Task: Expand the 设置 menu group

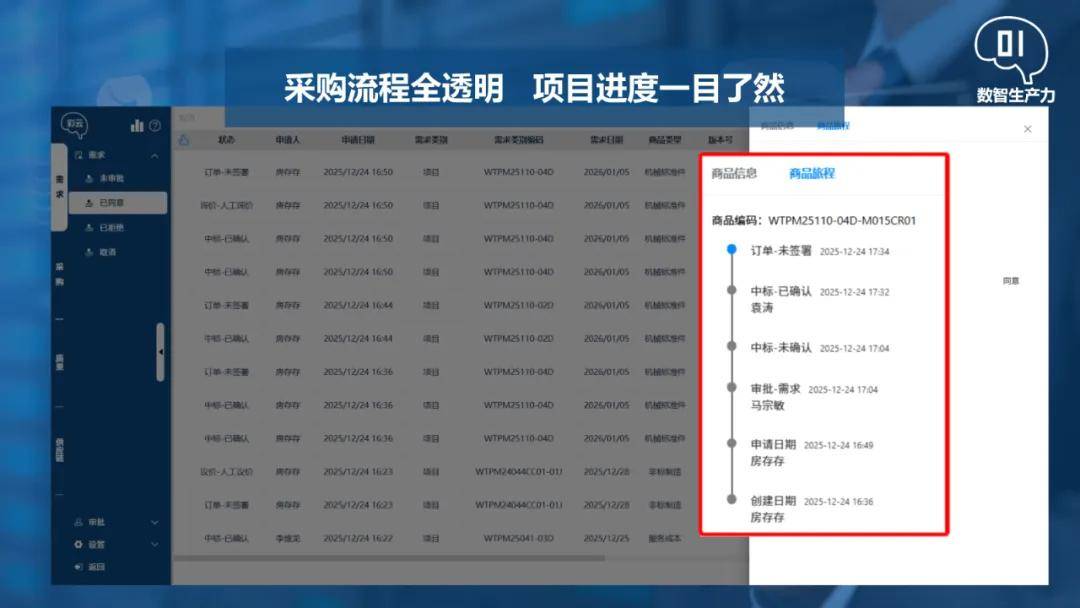Action: pyautogui.click(x=154, y=545)
